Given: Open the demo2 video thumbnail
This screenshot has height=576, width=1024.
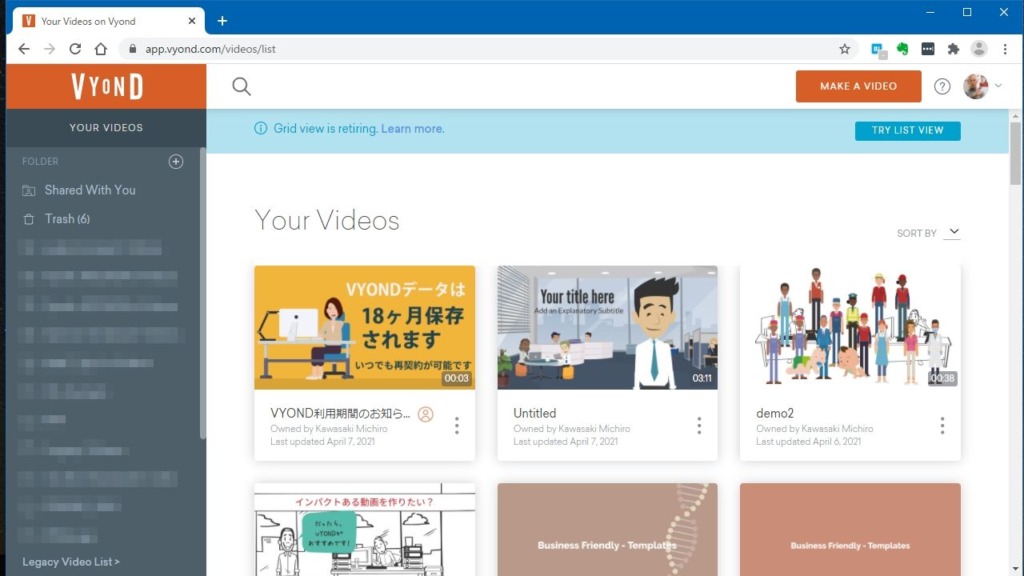Looking at the screenshot, I should [850, 328].
